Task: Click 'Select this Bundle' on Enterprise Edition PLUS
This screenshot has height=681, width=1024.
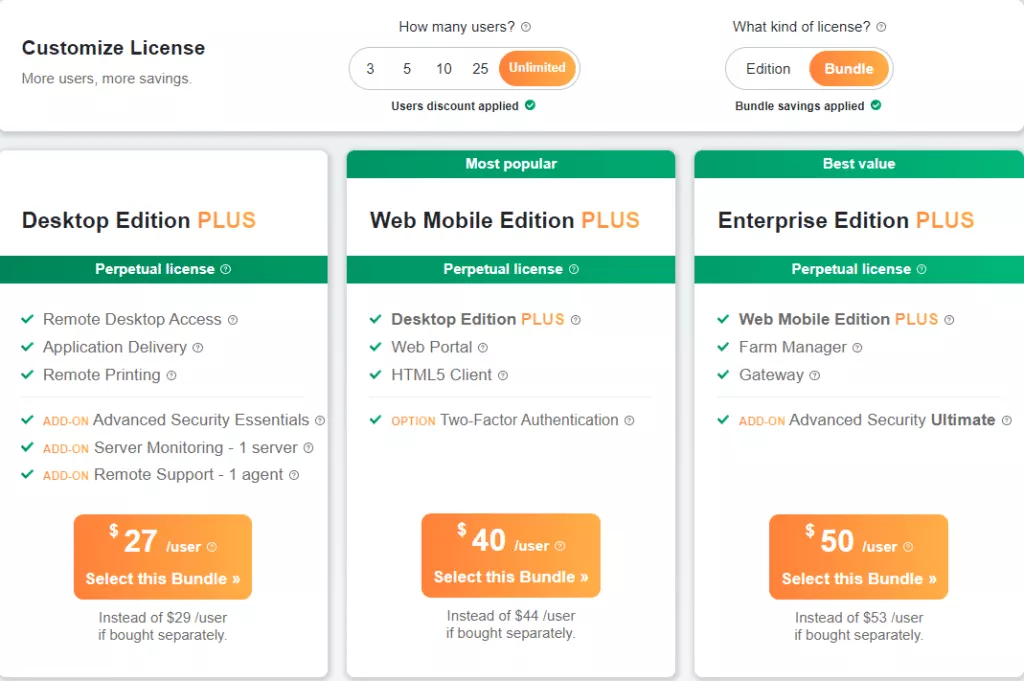Action: (858, 577)
